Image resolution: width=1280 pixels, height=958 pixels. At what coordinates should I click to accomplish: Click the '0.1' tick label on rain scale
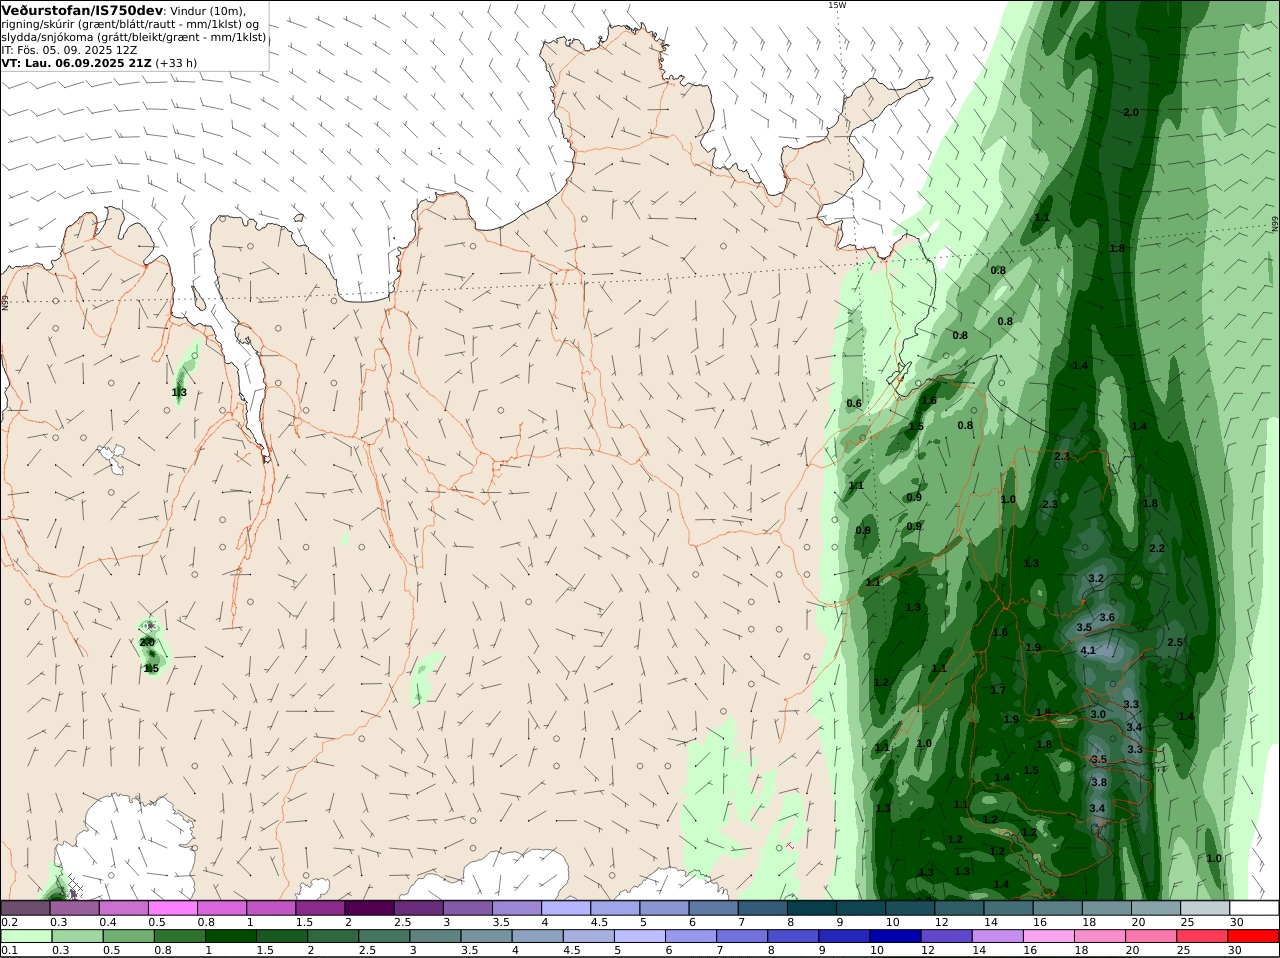[x=10, y=951]
